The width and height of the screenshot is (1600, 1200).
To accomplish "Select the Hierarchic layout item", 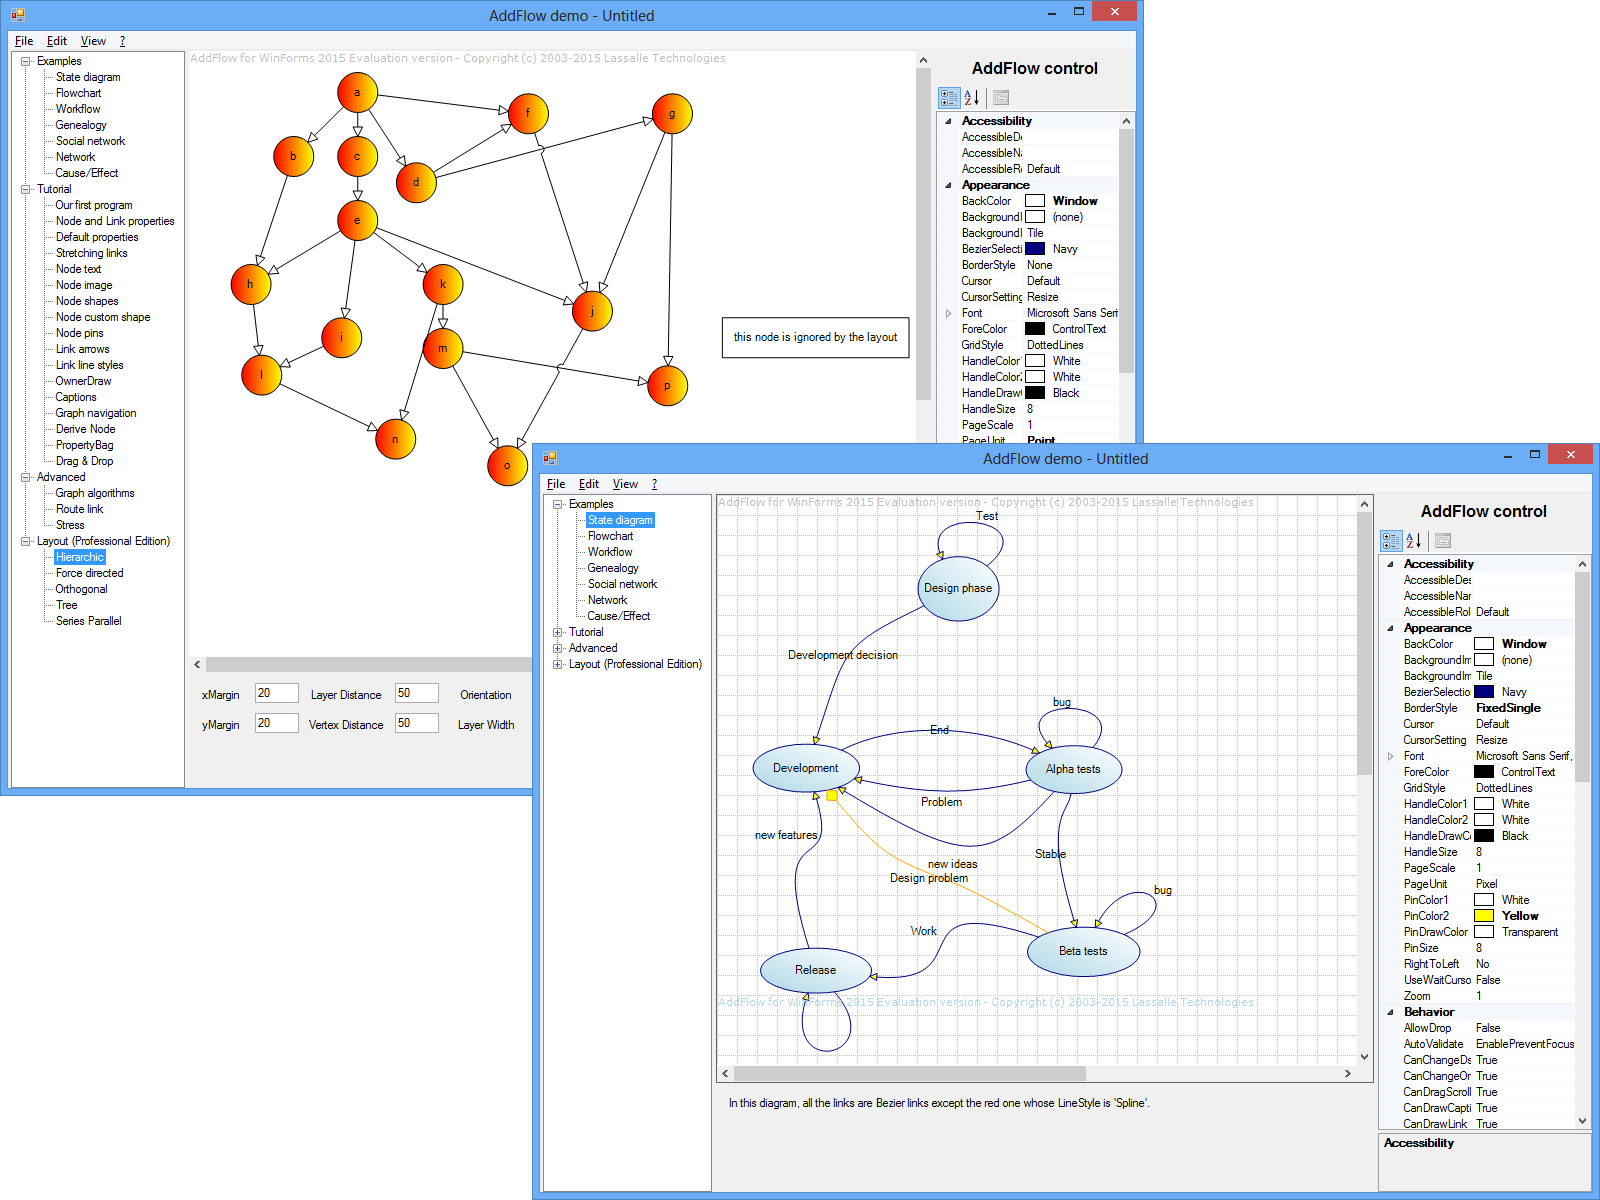I will [x=79, y=556].
